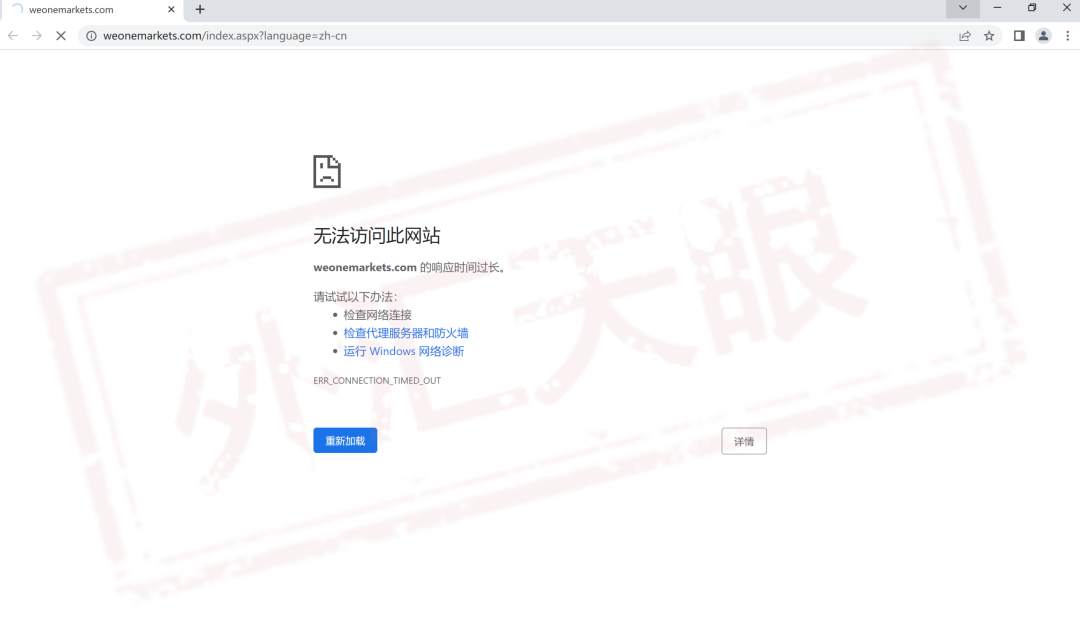Bookmark this tab with star icon
The height and width of the screenshot is (634, 1080).
click(x=989, y=36)
